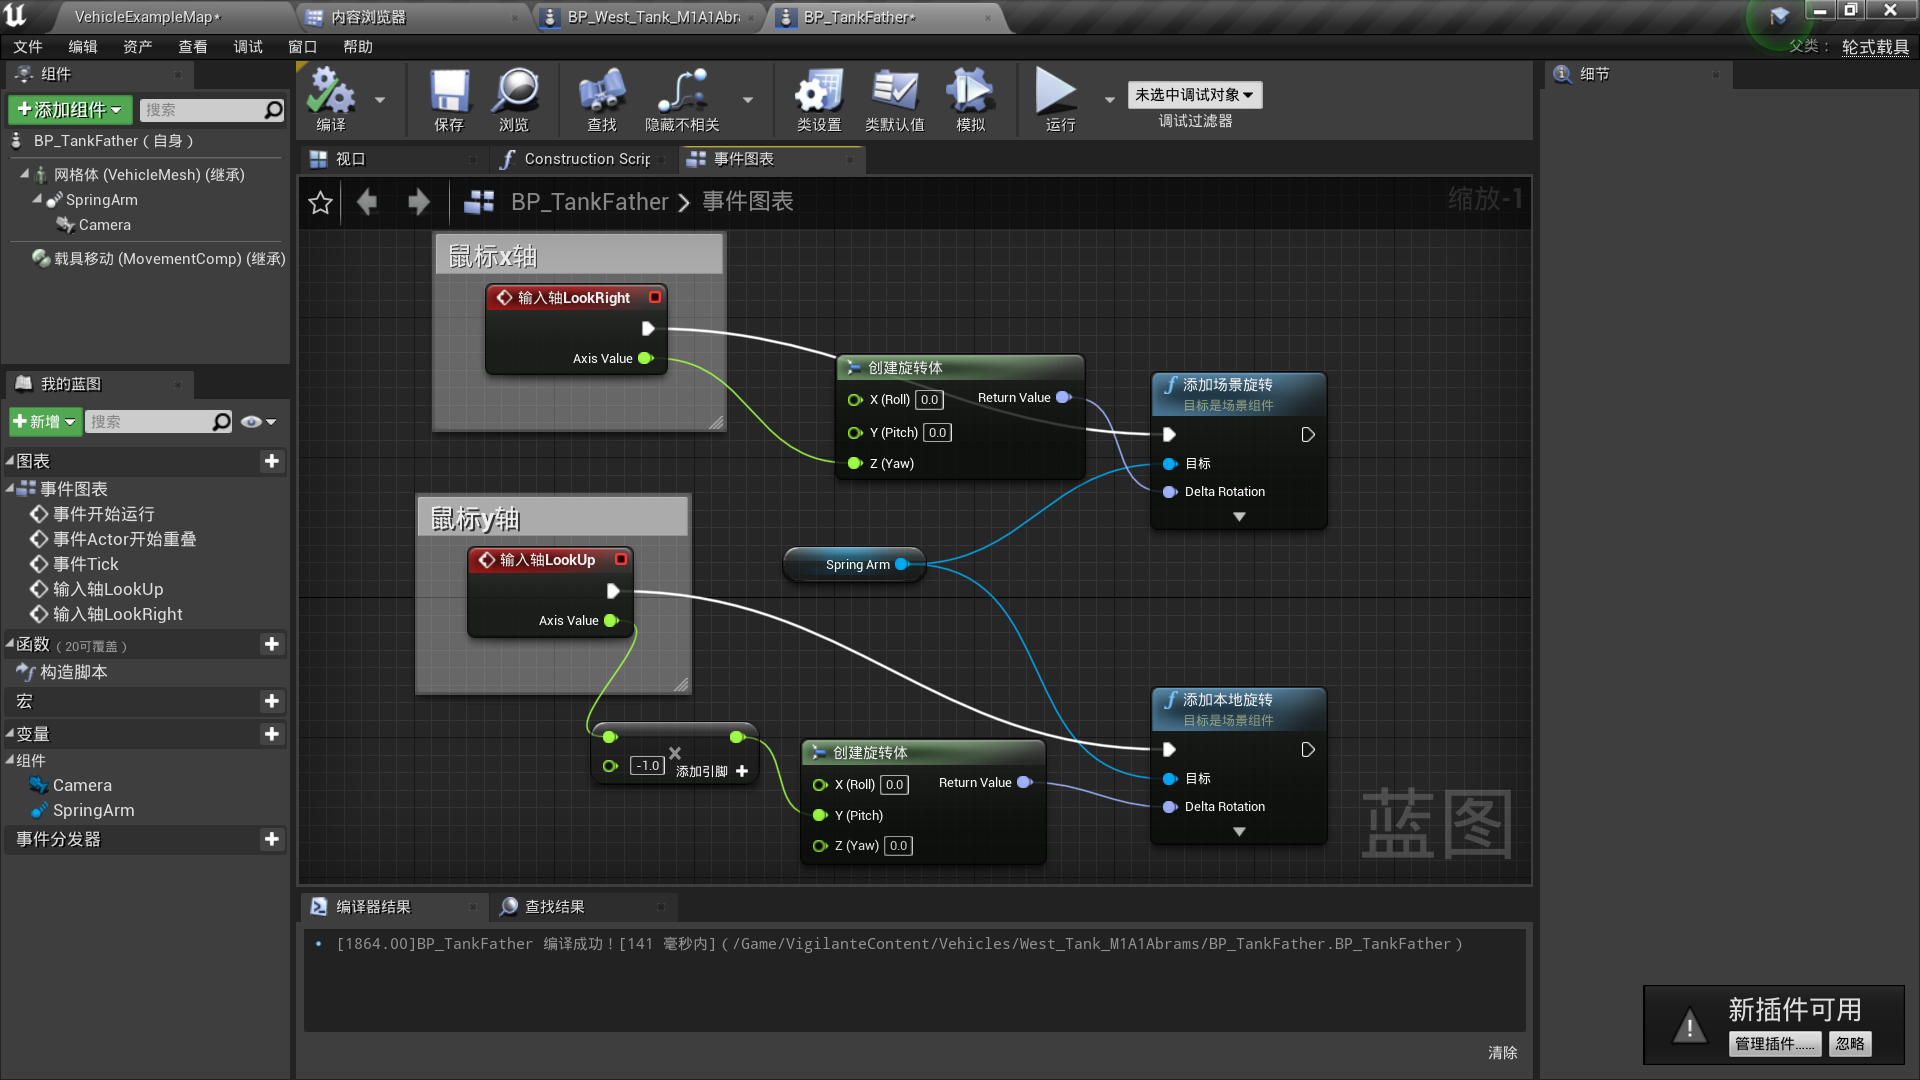Toggle the LookUp node red indicator

pos(621,559)
